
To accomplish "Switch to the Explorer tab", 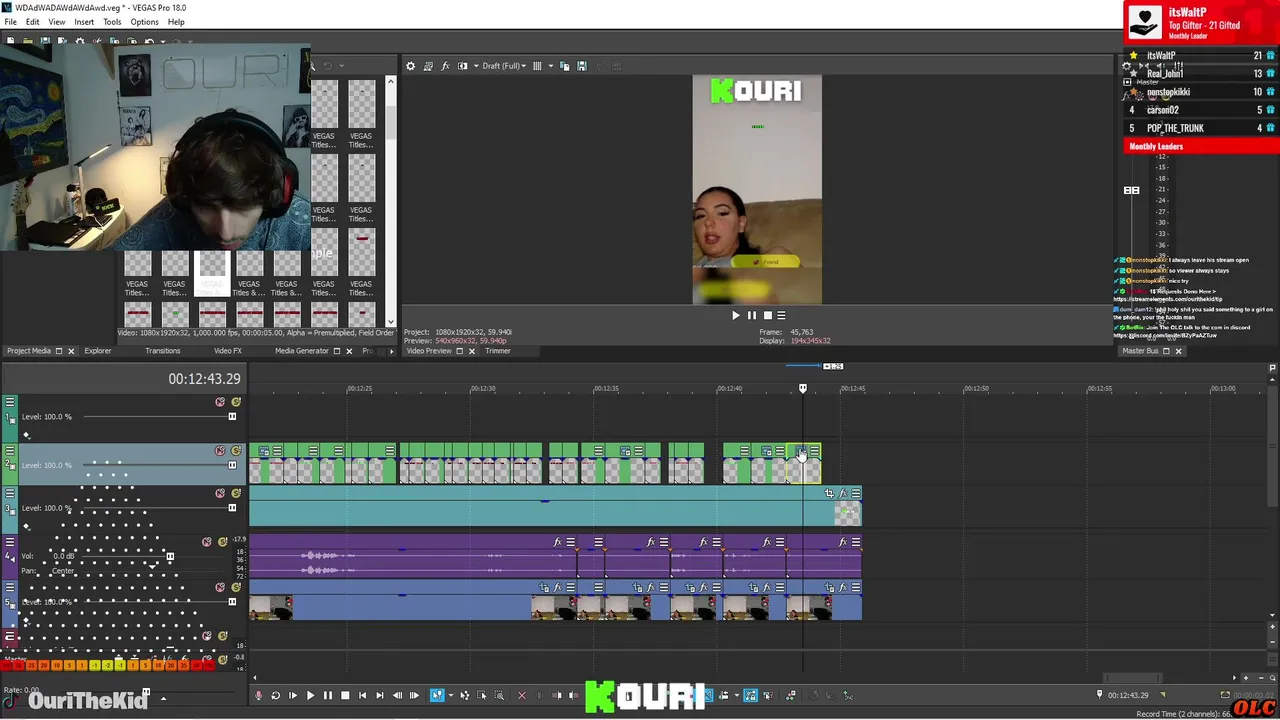I will pos(98,351).
